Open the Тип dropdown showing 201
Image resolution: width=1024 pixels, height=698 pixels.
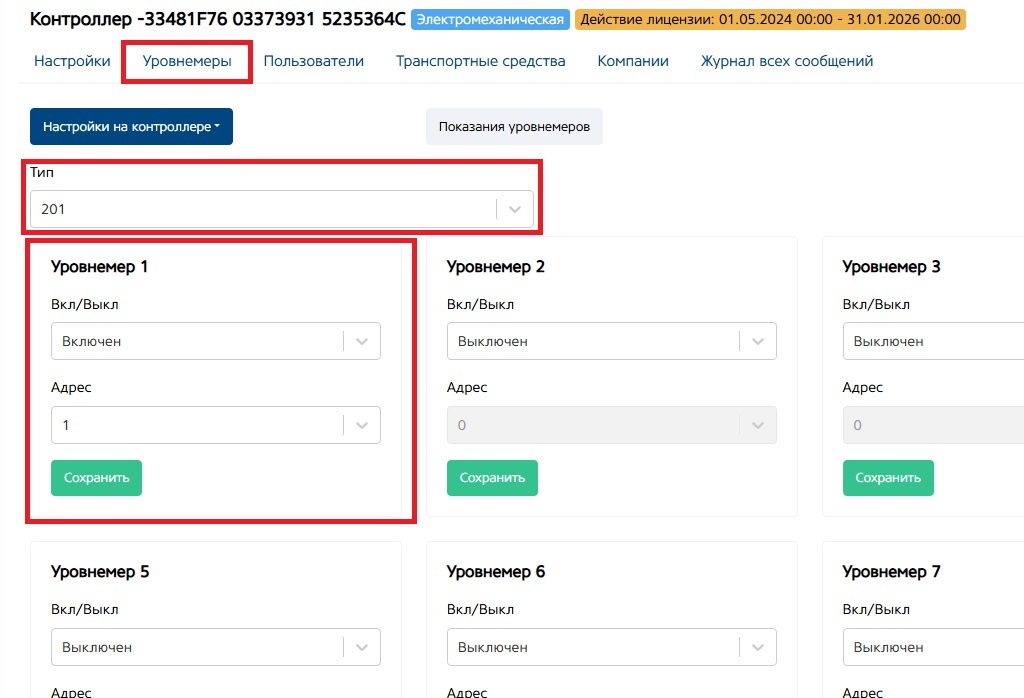pyautogui.click(x=281, y=209)
